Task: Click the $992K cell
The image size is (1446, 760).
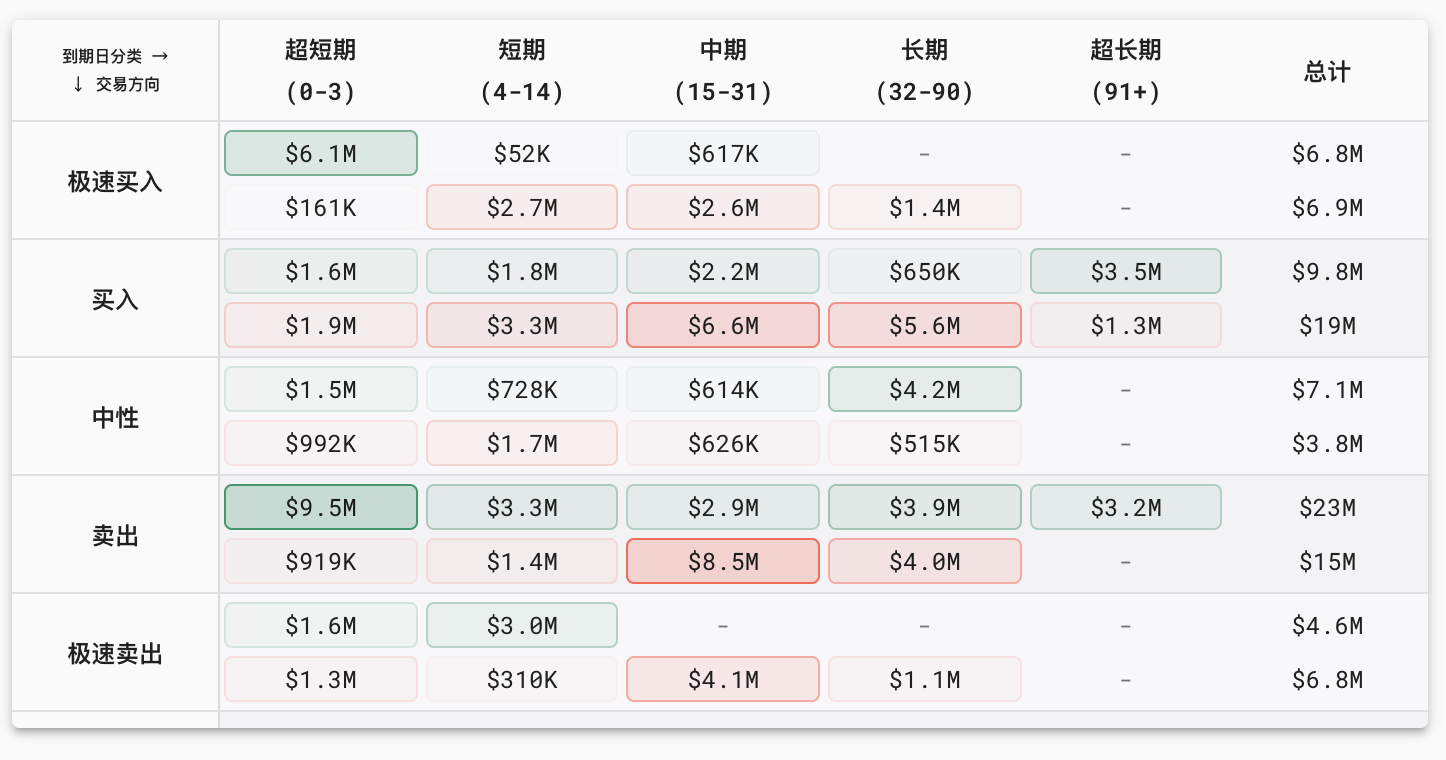Action: (321, 443)
